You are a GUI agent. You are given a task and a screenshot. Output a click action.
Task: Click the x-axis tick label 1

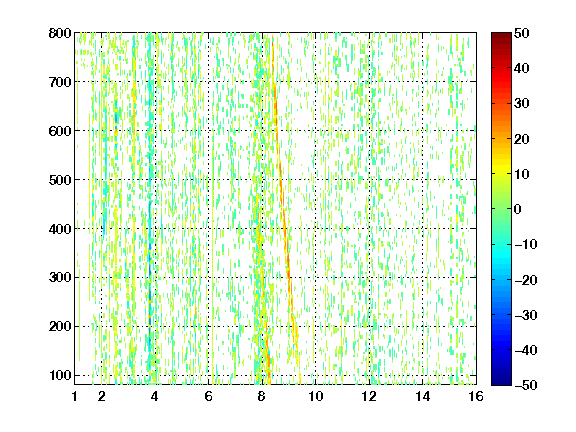[x=75, y=396]
